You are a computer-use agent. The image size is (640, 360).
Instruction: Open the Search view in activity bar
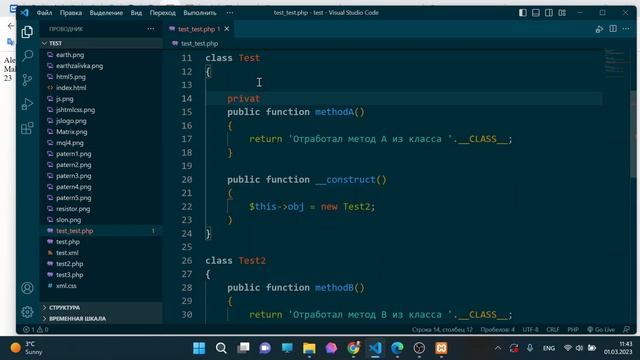coord(27,56)
